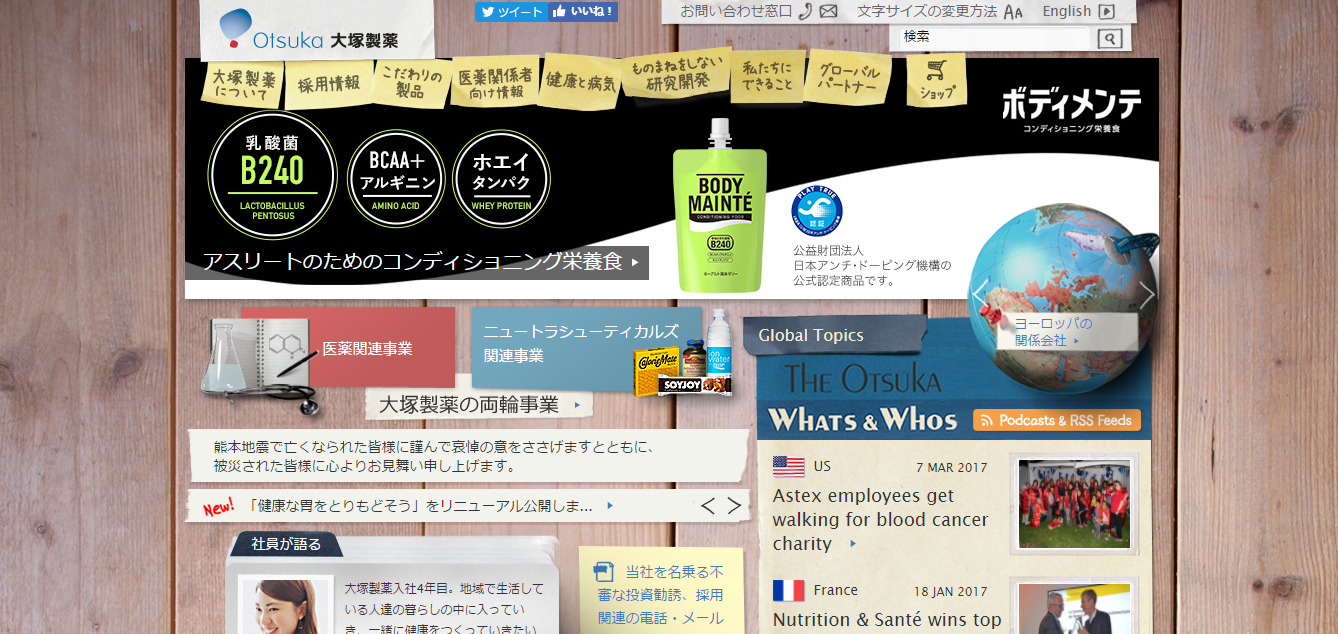Click the France flag icon
Image resolution: width=1338 pixels, height=634 pixels.
[x=788, y=591]
